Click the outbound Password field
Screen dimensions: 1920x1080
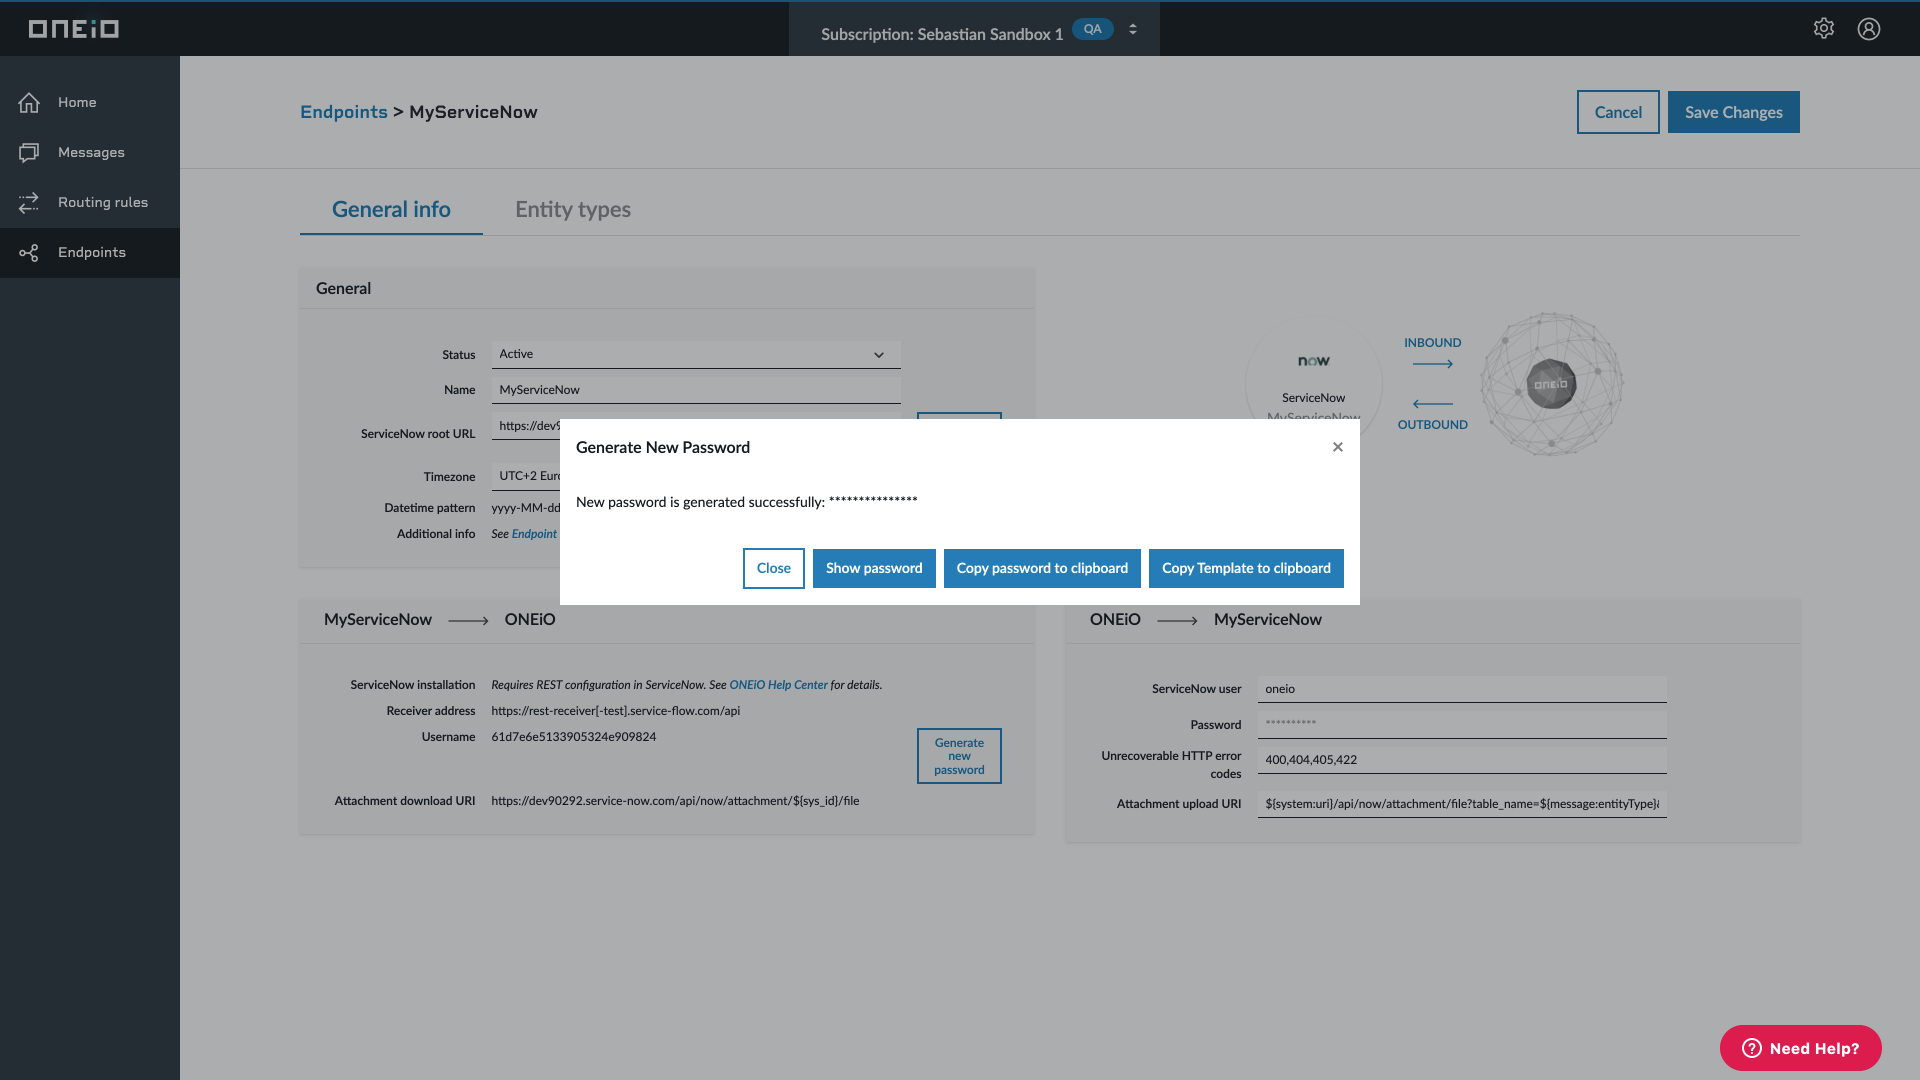point(1462,724)
